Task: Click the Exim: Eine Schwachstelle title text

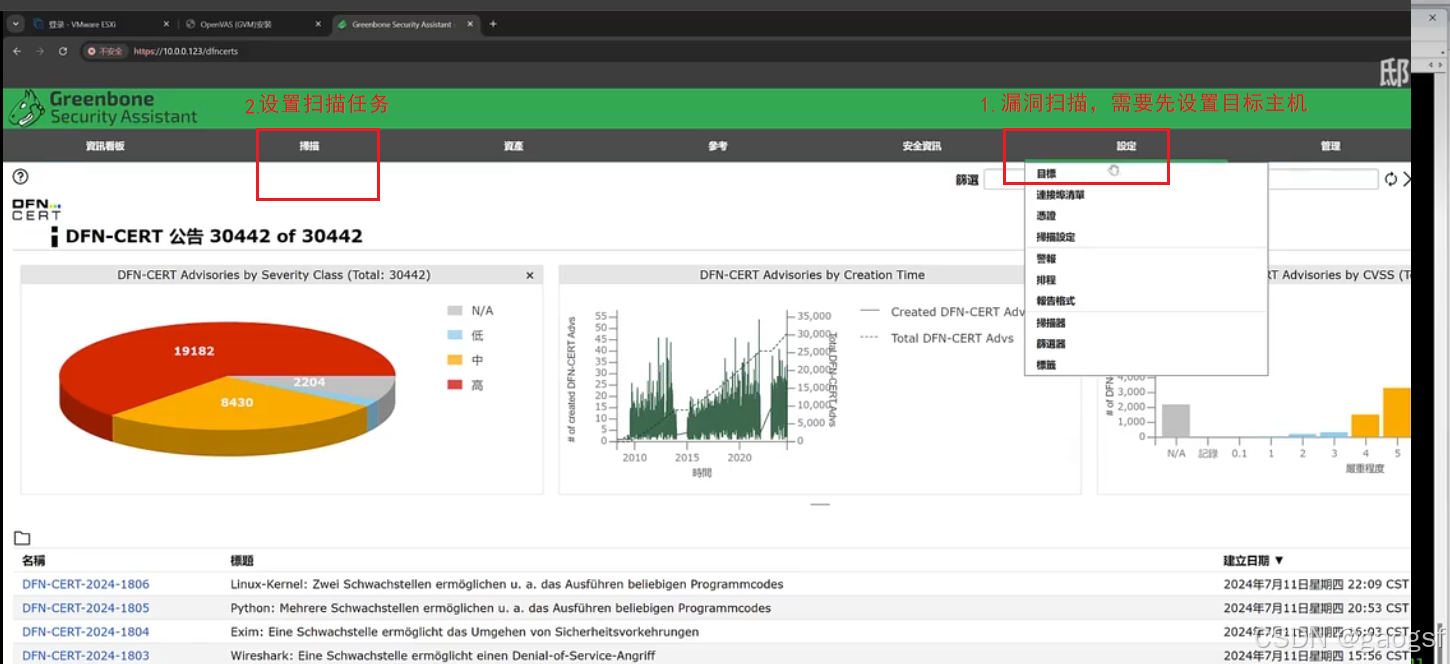Action: click(464, 632)
